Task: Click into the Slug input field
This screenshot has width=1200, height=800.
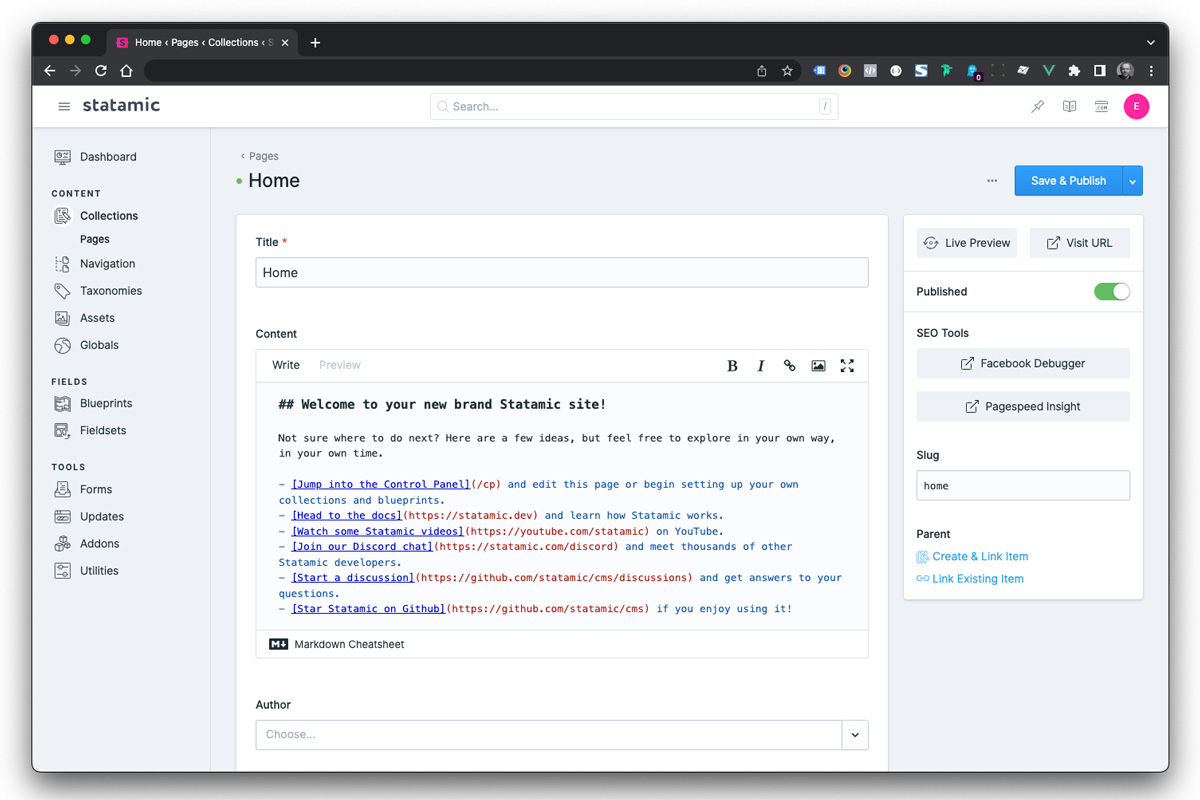Action: click(x=1023, y=486)
